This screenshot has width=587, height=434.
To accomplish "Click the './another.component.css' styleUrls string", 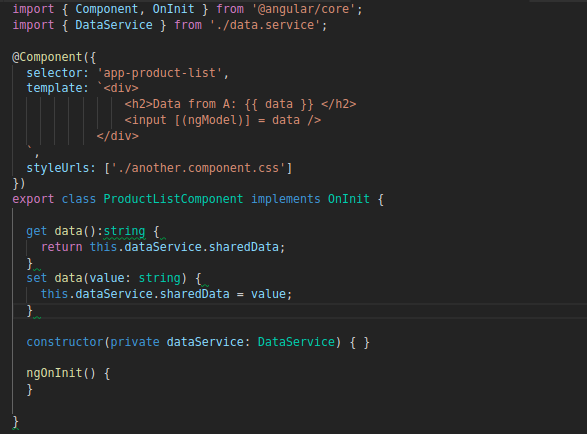I will point(198,168).
